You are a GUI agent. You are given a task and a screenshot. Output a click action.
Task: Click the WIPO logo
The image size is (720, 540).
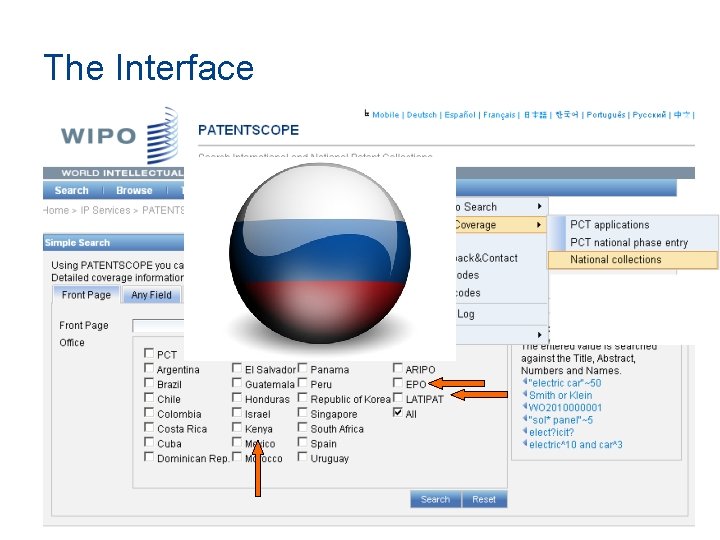[x=119, y=135]
